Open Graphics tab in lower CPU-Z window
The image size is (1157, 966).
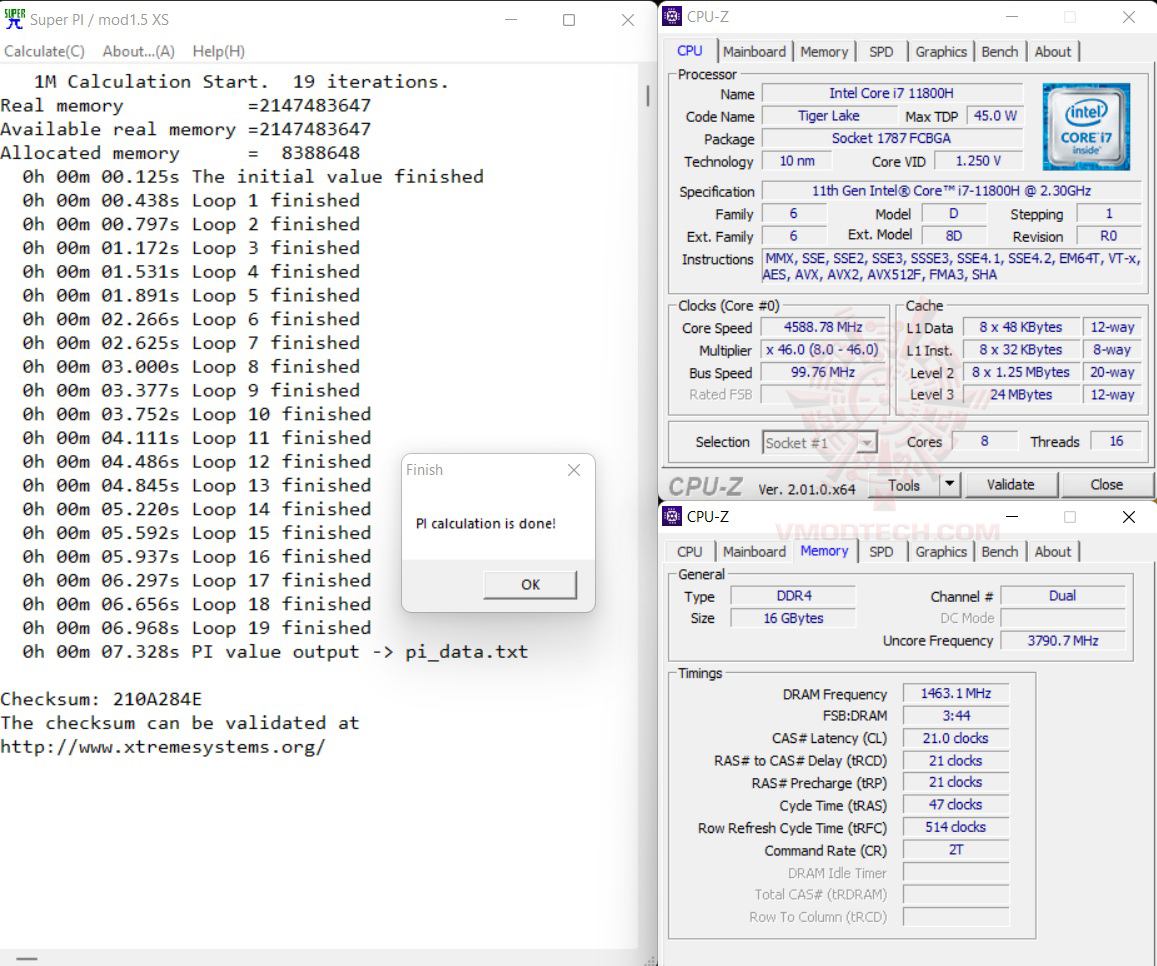941,551
